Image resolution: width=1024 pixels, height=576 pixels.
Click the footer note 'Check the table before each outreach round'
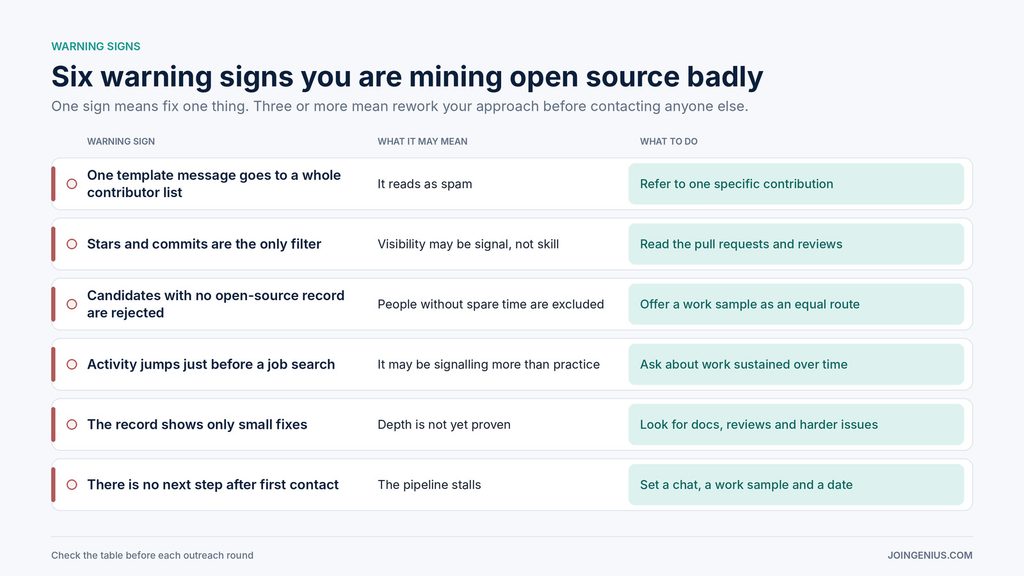(x=152, y=556)
